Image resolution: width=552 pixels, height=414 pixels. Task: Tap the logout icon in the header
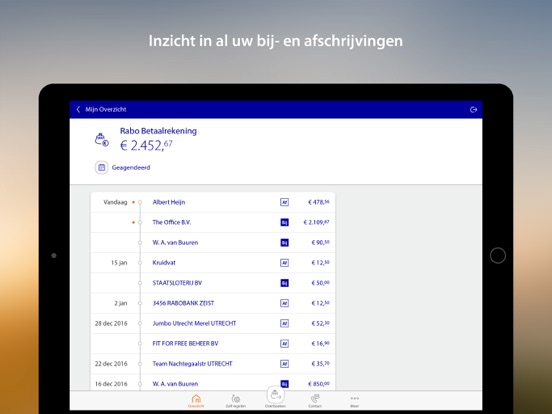pyautogui.click(x=473, y=109)
